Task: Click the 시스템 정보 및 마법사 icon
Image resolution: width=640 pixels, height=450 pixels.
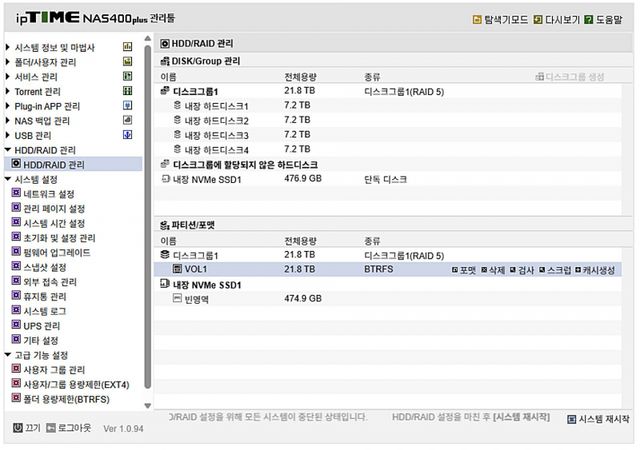Action: [127, 47]
